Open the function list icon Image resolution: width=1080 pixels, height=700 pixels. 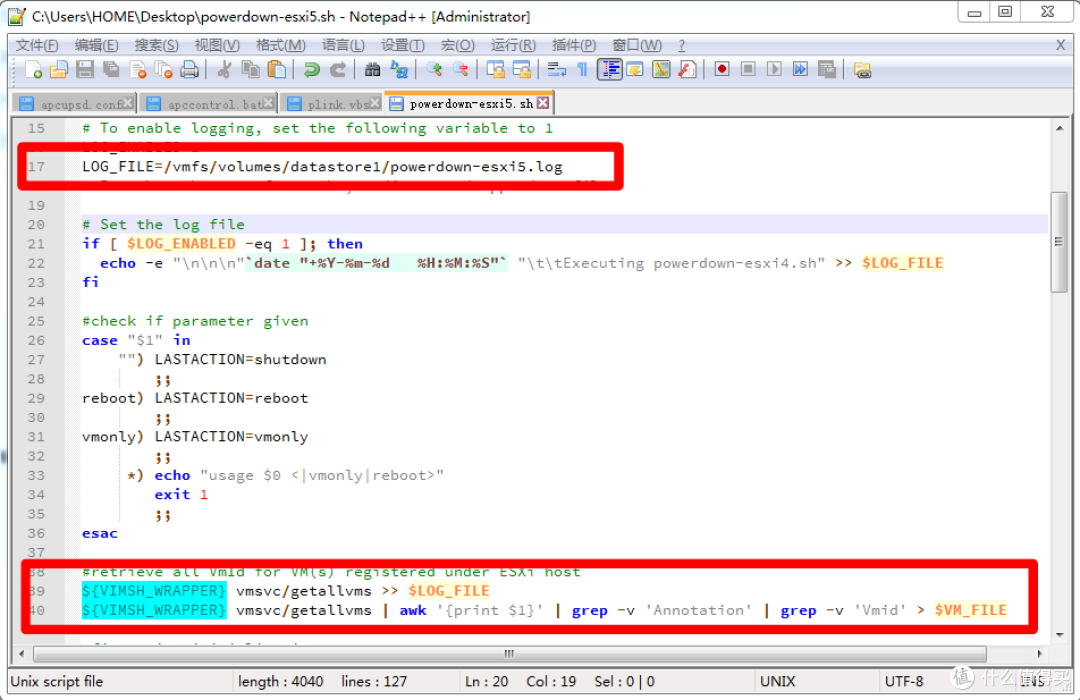[687, 69]
